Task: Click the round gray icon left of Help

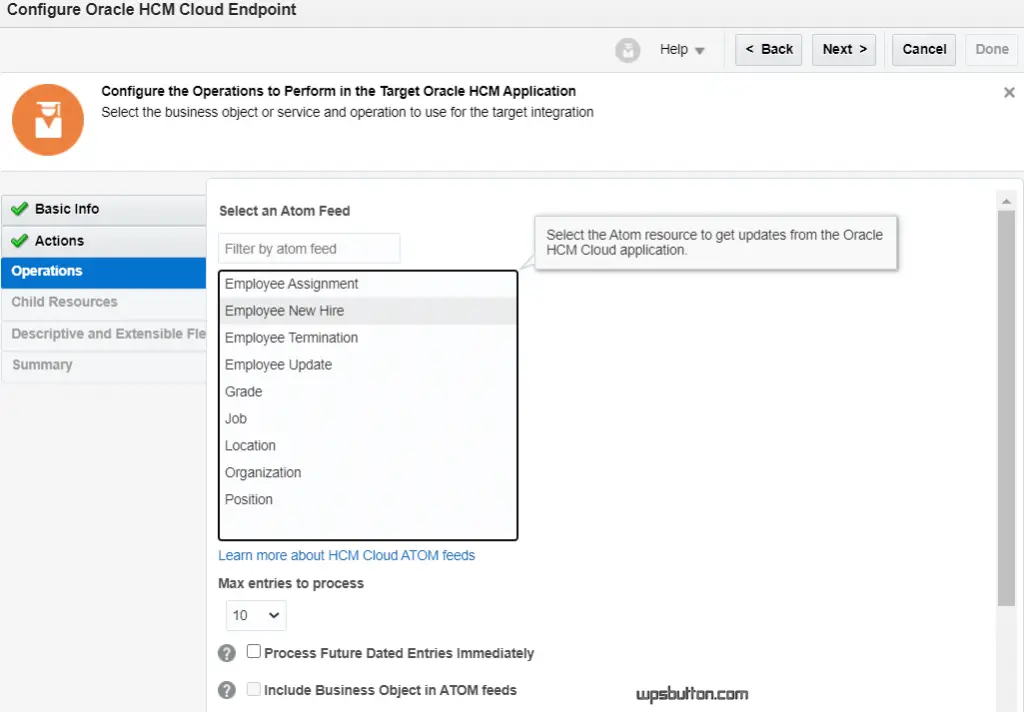Action: (x=628, y=50)
